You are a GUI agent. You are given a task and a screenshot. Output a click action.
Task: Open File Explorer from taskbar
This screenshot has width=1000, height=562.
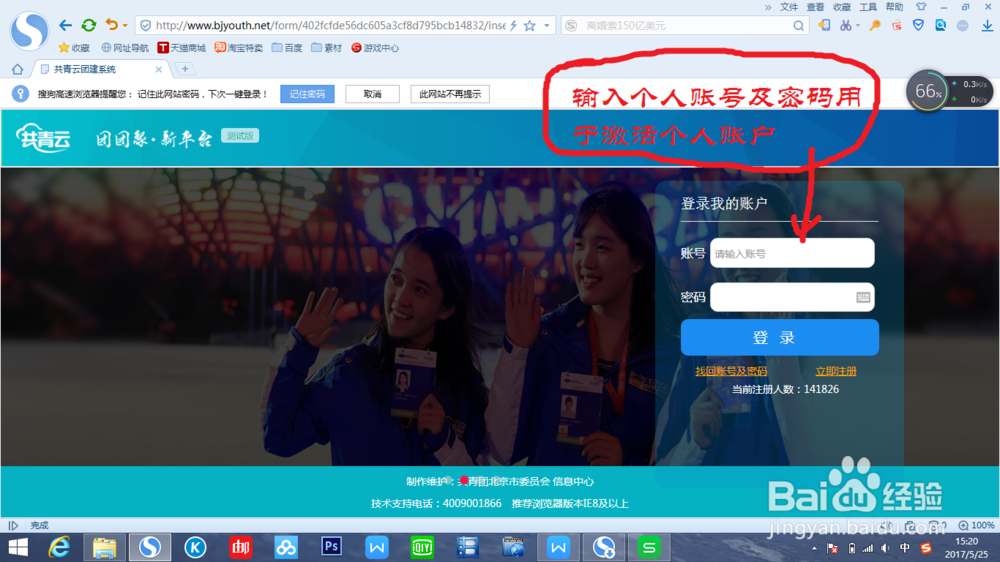(x=104, y=547)
